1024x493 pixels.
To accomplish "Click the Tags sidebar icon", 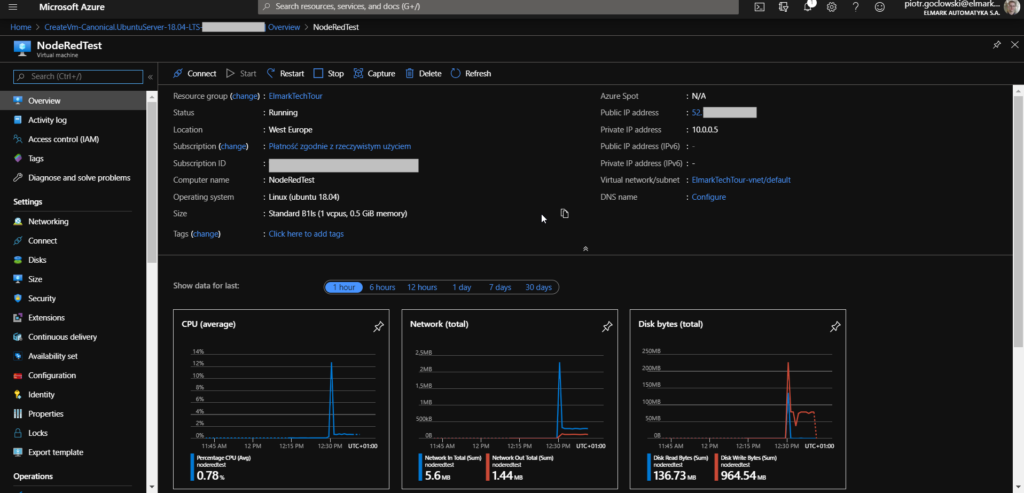I will coord(18,159).
